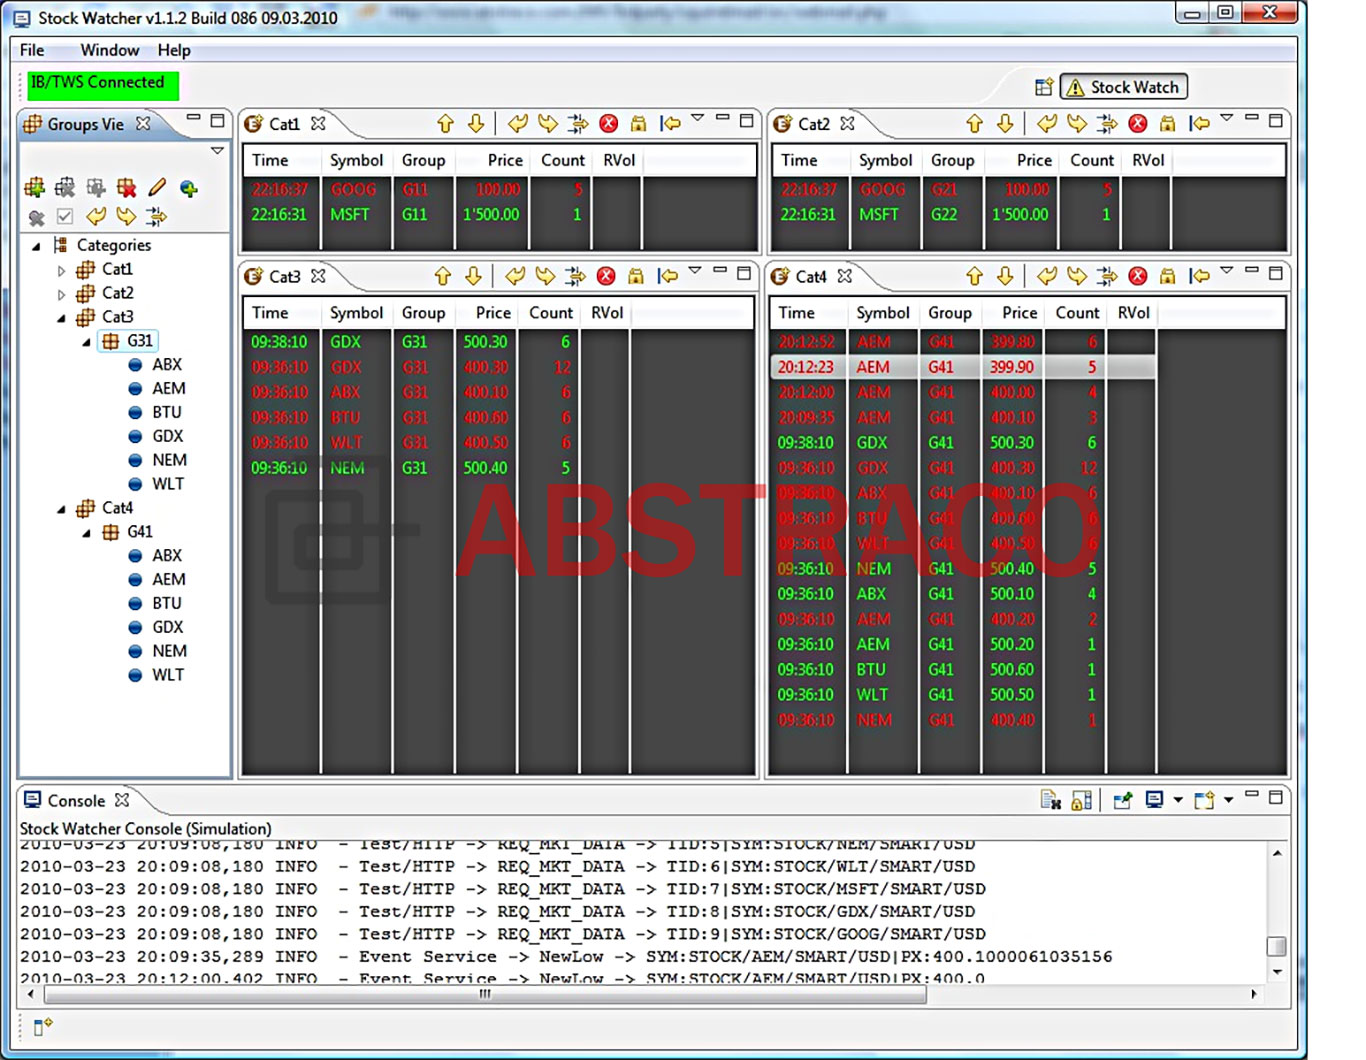Screen dimensions: 1366x1060
Task: Click the pencil edit icon in Groups View
Action: (x=157, y=187)
